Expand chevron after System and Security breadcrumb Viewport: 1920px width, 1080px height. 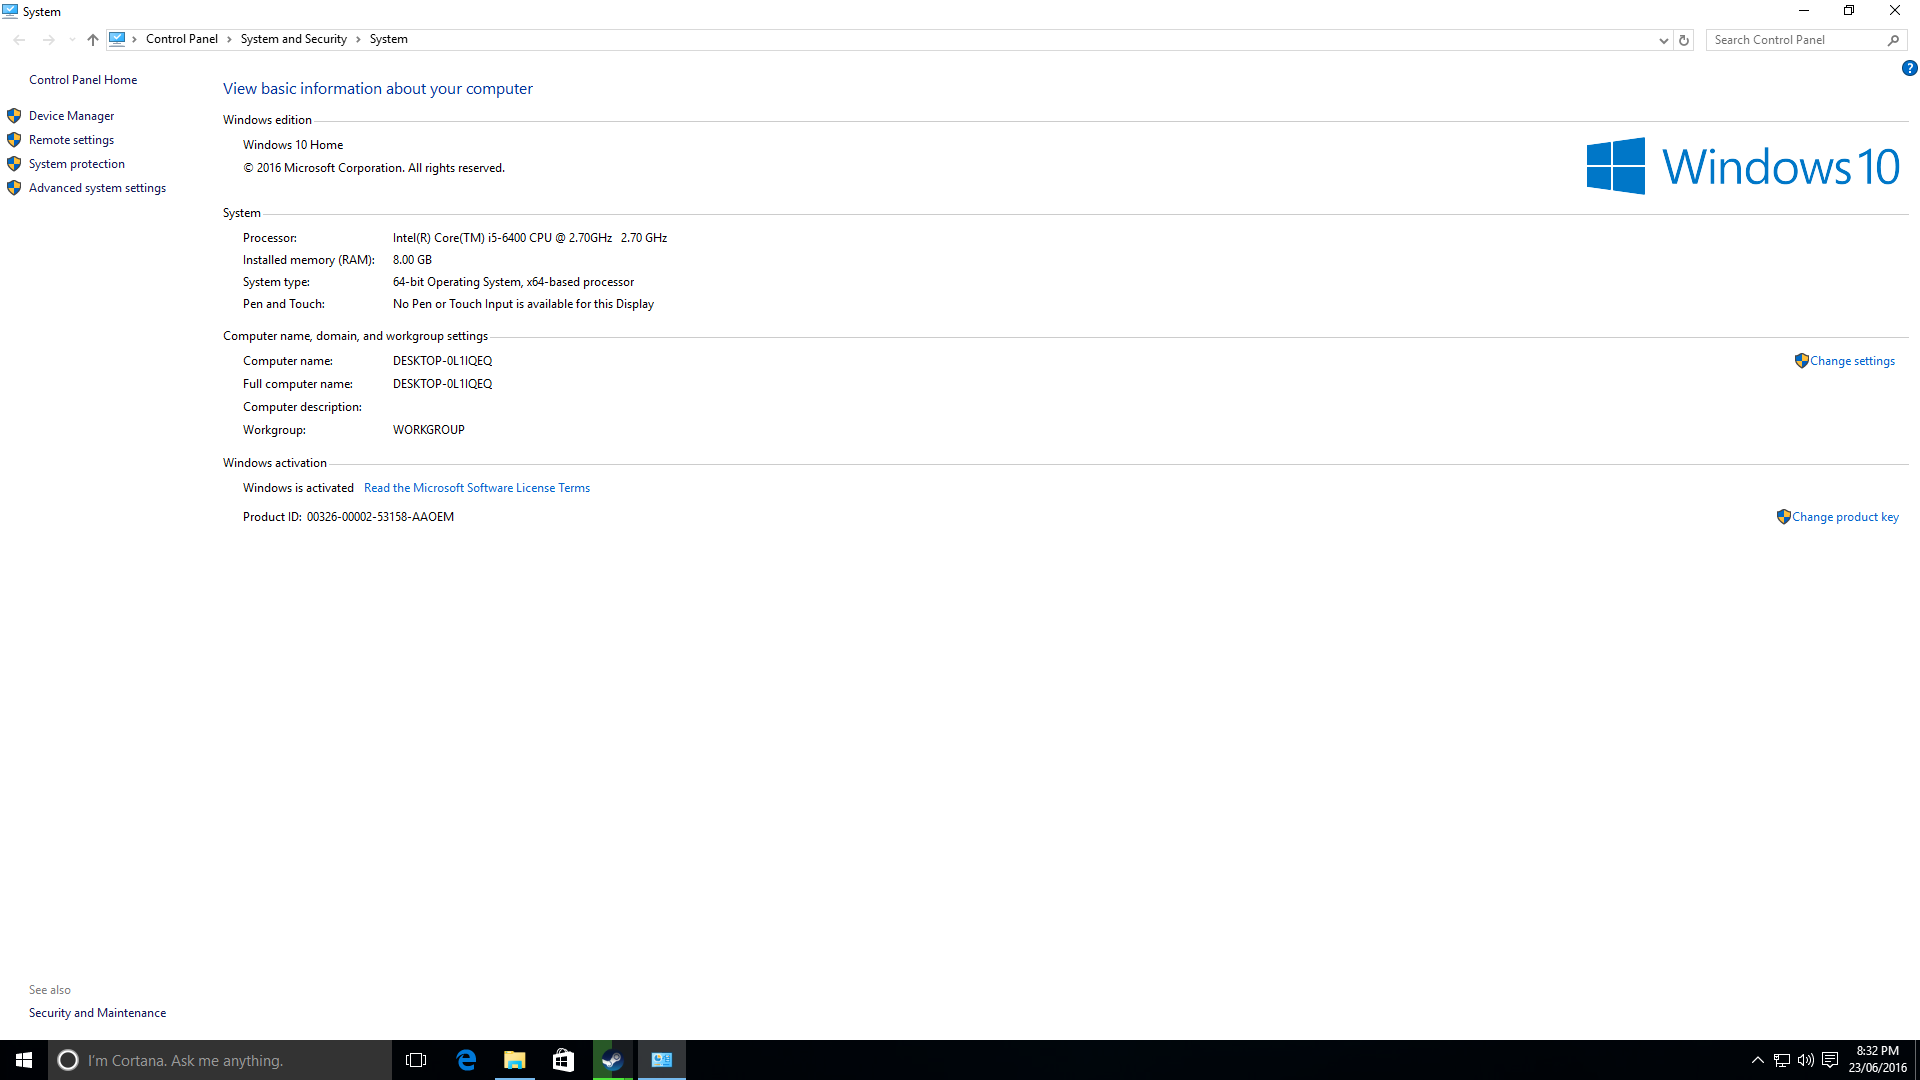(x=358, y=39)
